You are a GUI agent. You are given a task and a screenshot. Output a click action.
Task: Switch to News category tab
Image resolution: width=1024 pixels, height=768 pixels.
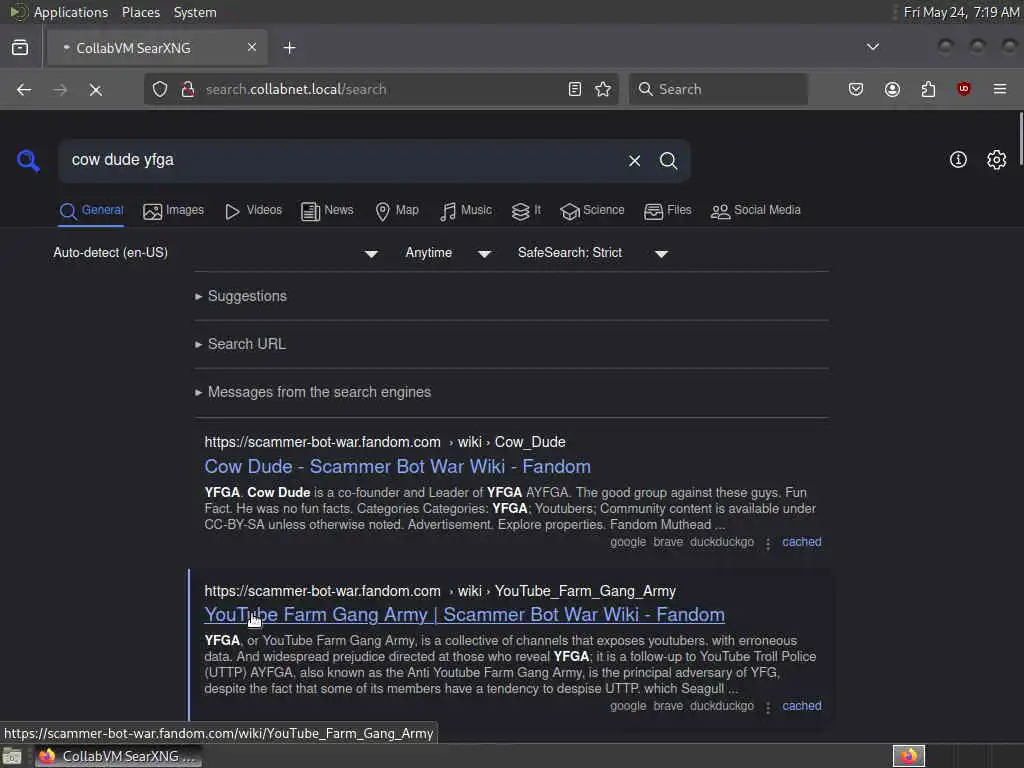pyautogui.click(x=327, y=211)
